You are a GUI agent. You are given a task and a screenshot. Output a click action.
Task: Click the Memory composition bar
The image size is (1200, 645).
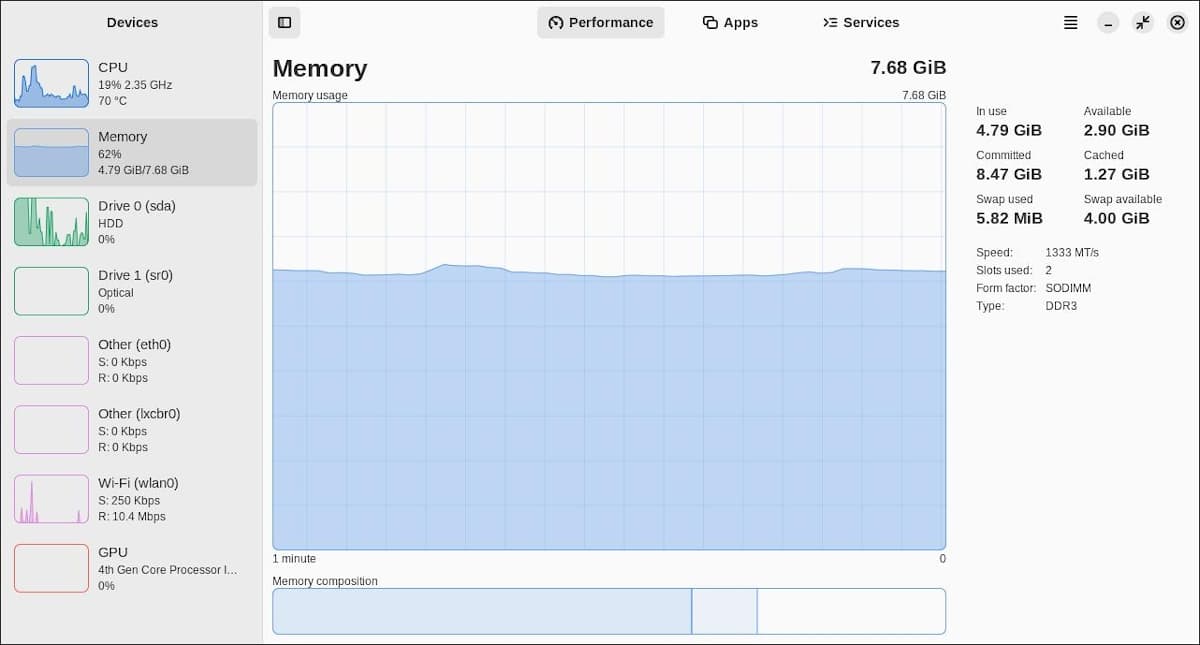click(608, 611)
